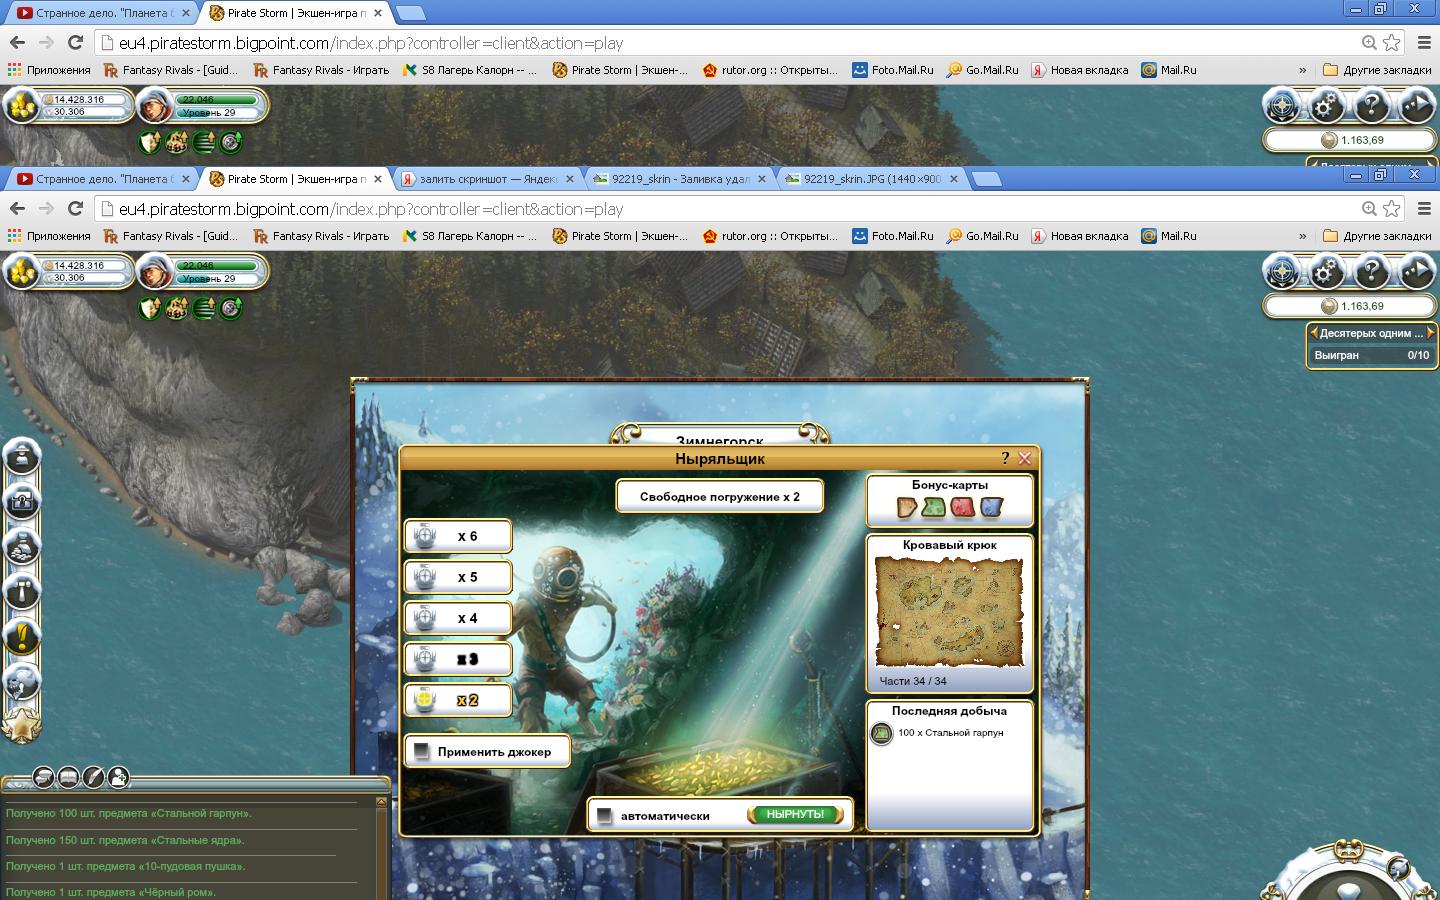1440x900 pixels.
Task: Expand bookmarks overflow chevron in front browser
Action: click(1302, 236)
